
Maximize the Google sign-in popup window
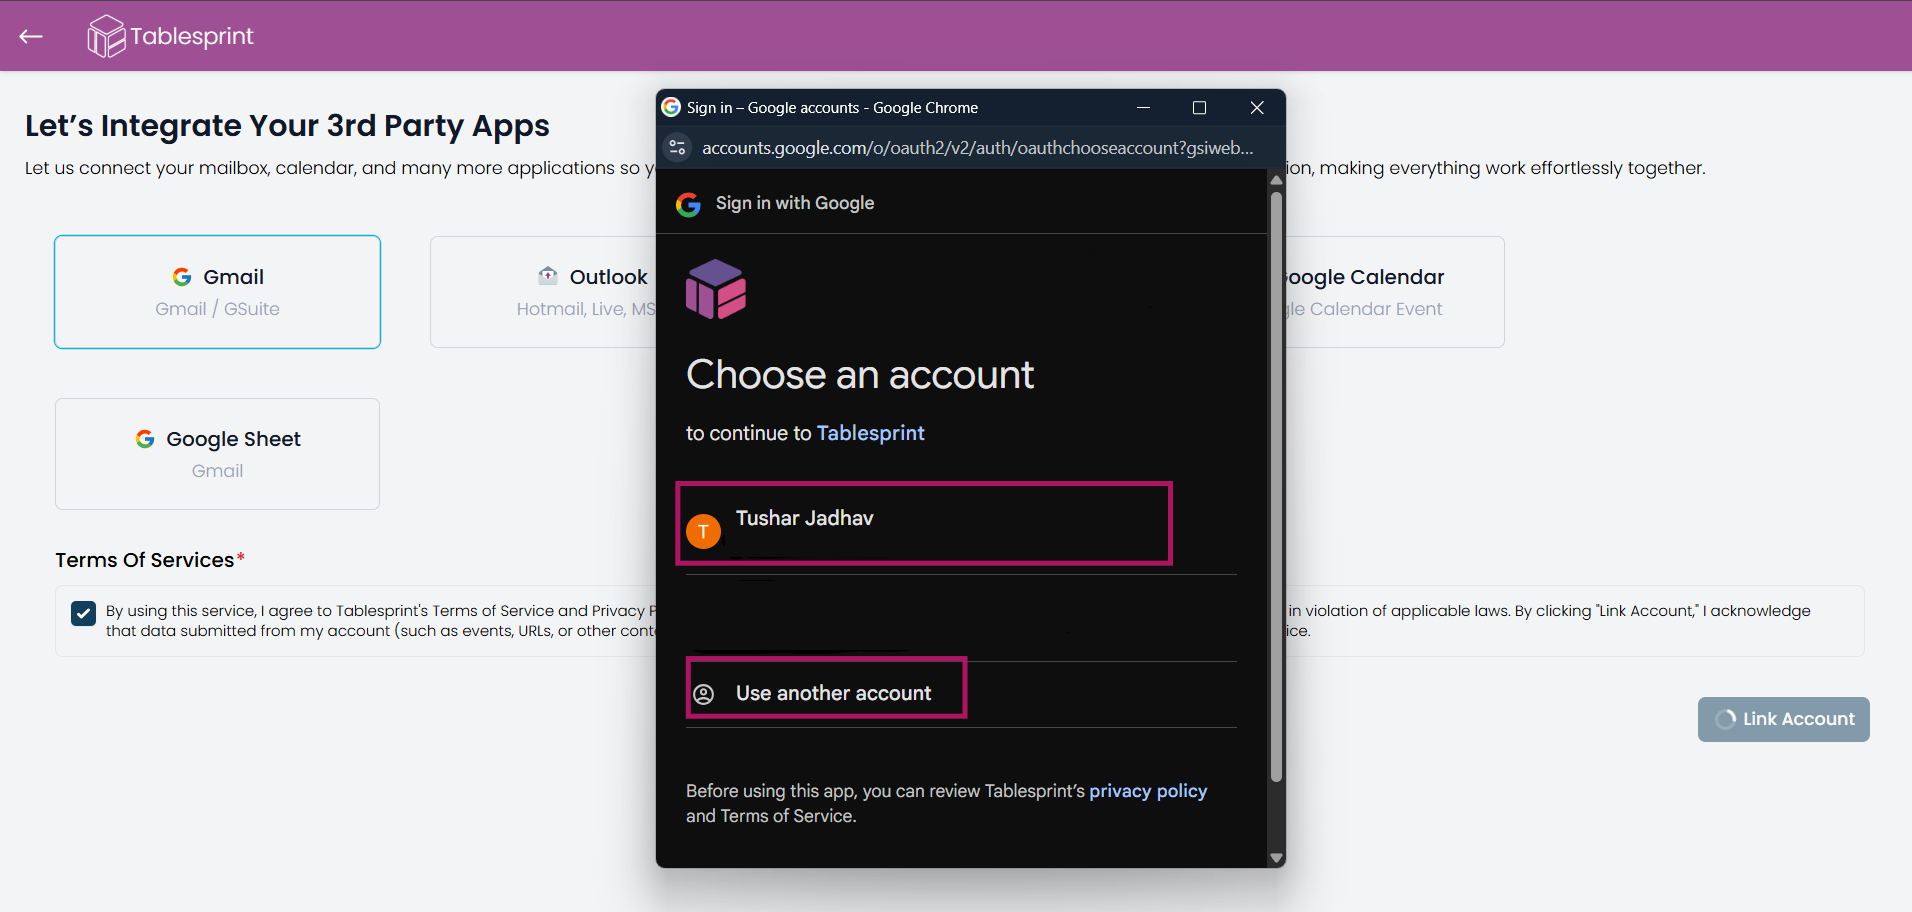click(1199, 108)
